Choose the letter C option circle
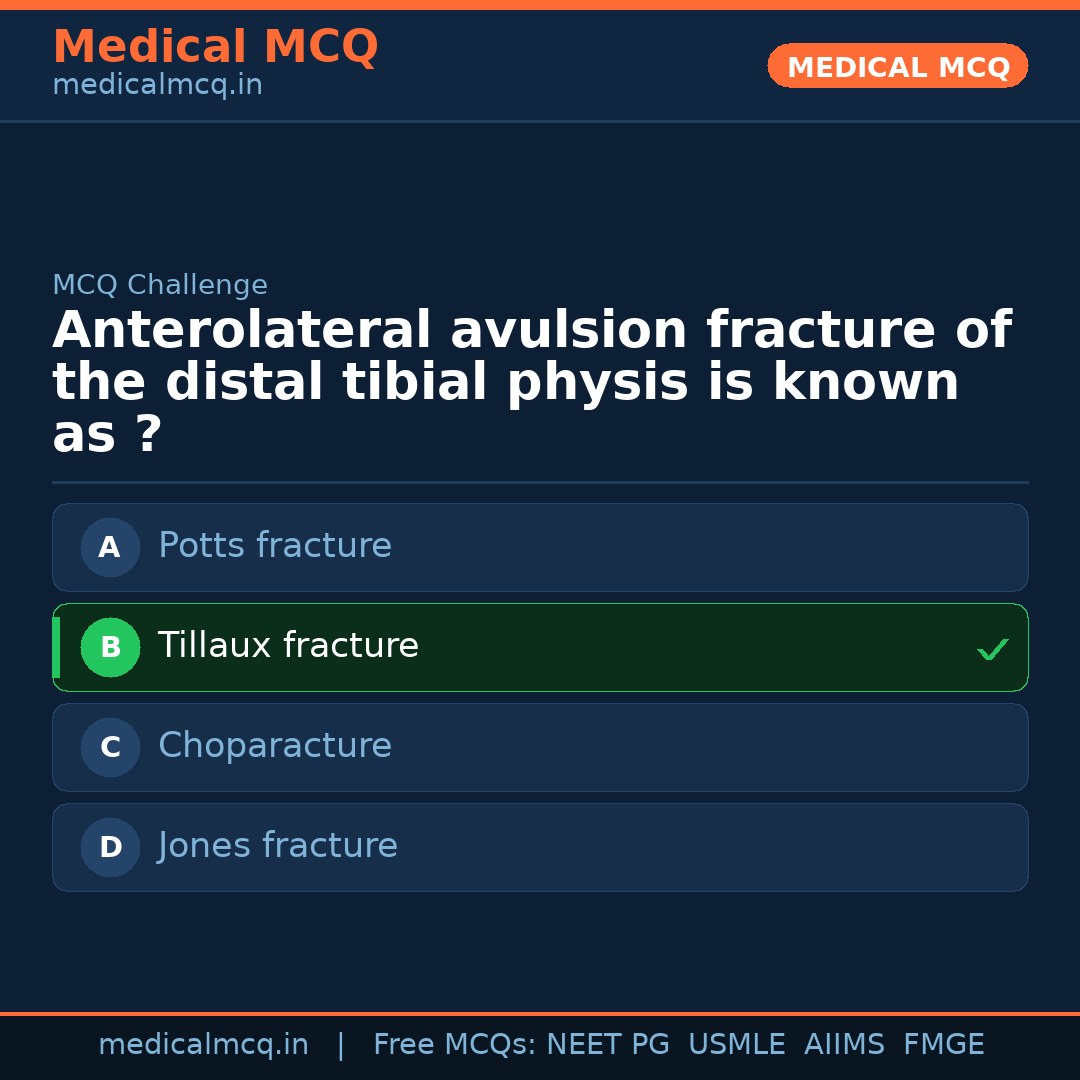The image size is (1080, 1080). pyautogui.click(x=110, y=747)
